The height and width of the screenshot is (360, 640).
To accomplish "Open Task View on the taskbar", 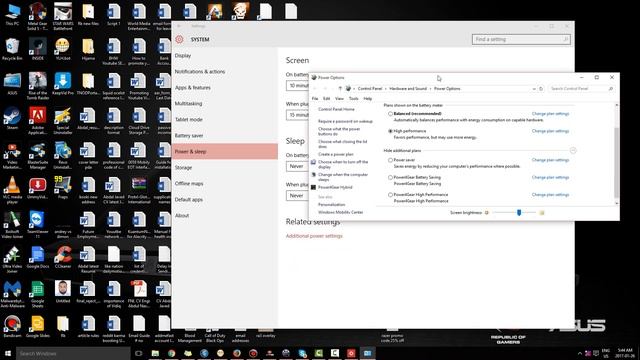I will [x=138, y=353].
